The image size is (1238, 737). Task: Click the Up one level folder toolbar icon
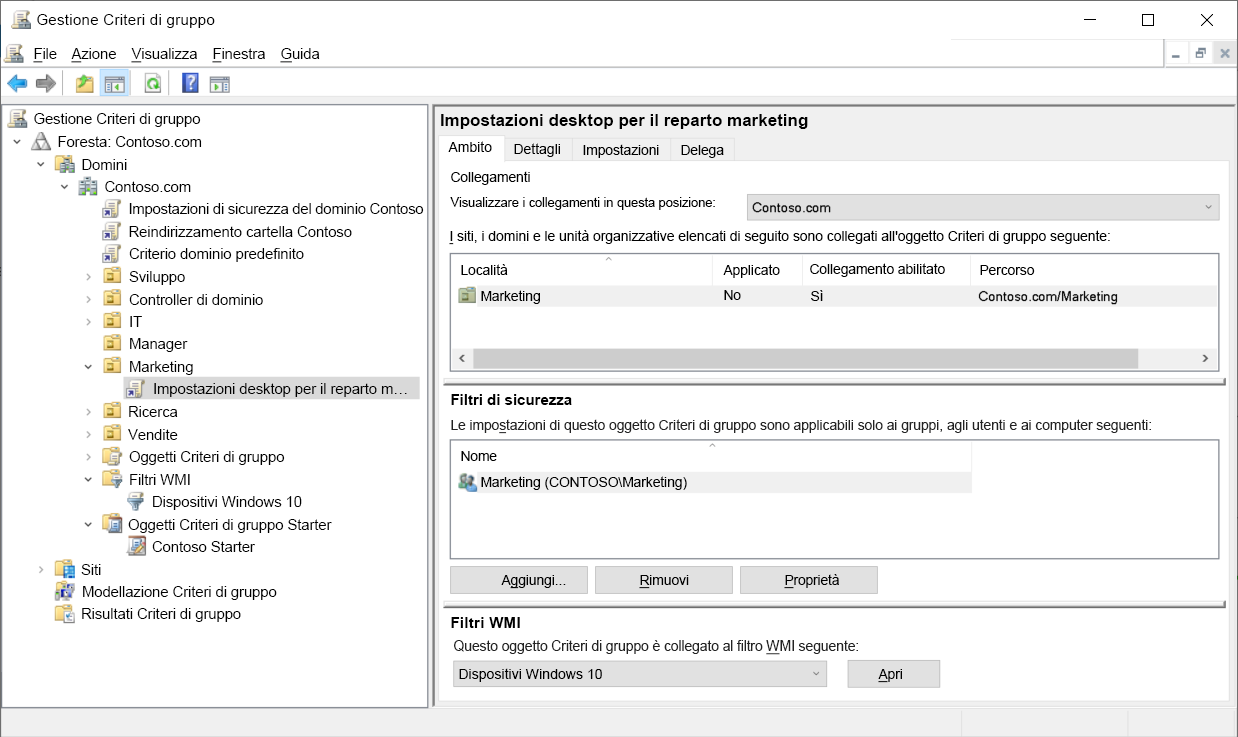85,83
